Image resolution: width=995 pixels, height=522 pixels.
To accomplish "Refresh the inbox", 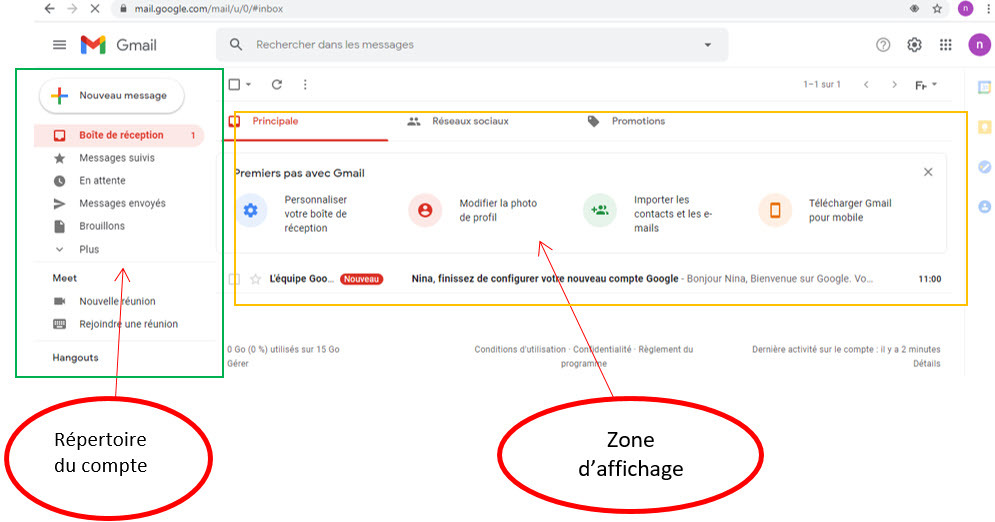I will pos(277,84).
